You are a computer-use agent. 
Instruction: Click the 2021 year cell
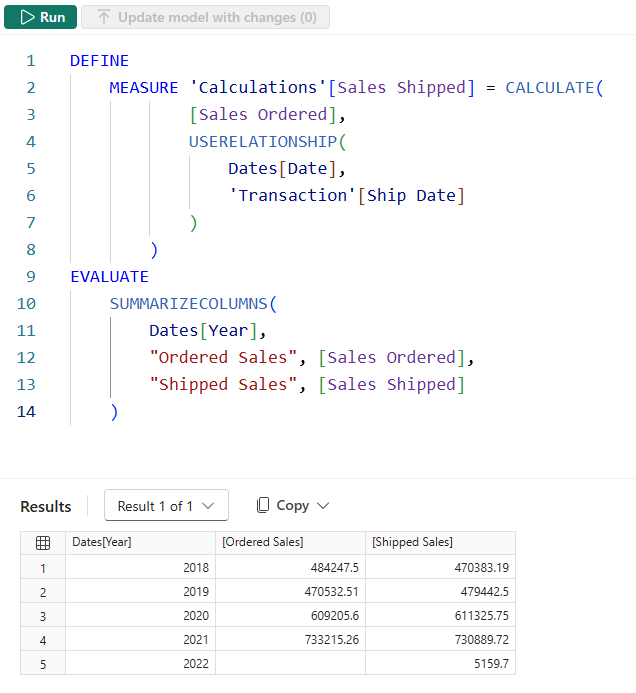tap(141, 639)
